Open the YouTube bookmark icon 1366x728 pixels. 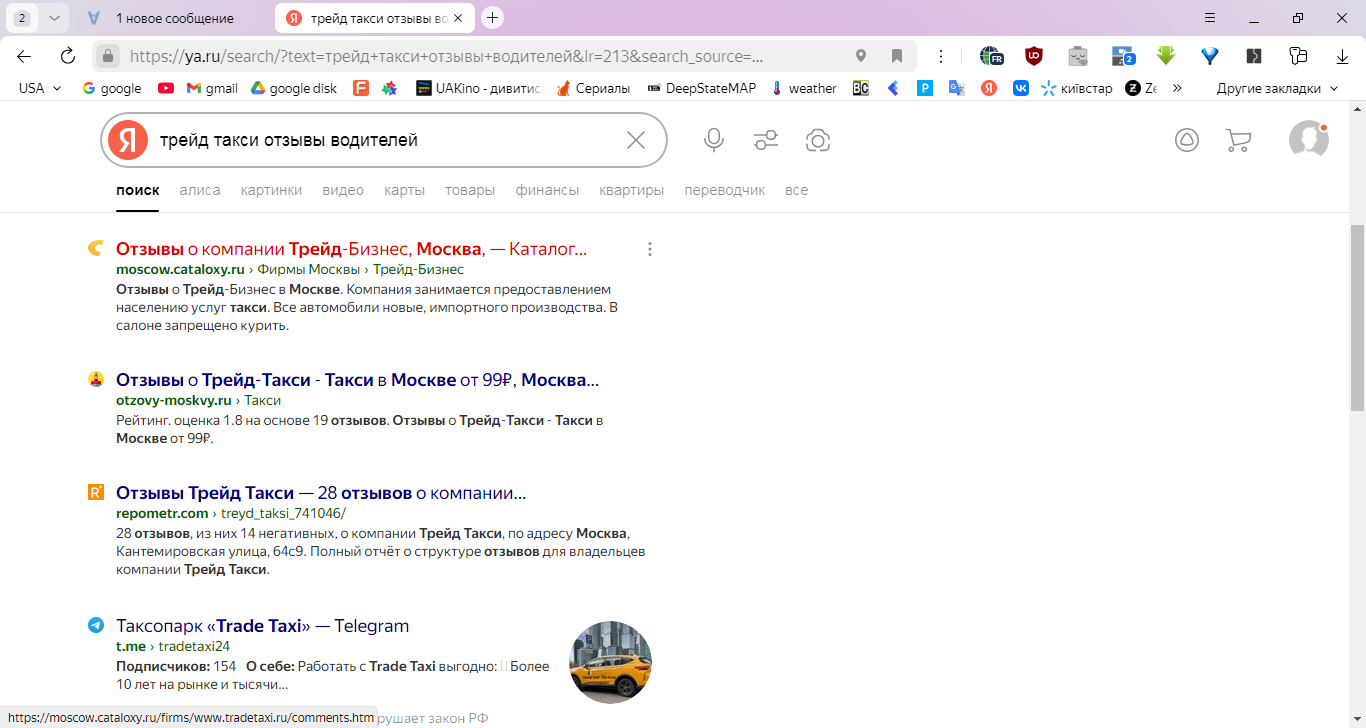[x=166, y=88]
